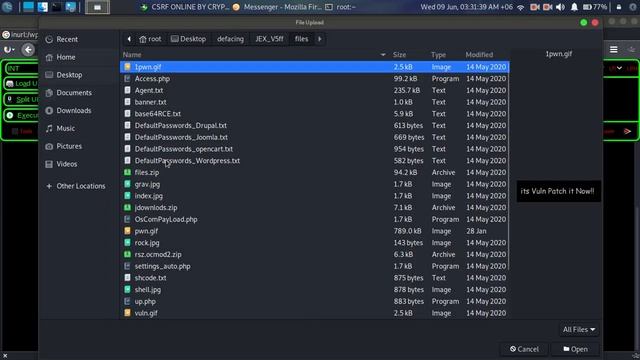Sort by Modified column header
The image size is (640, 360).
(480, 55)
